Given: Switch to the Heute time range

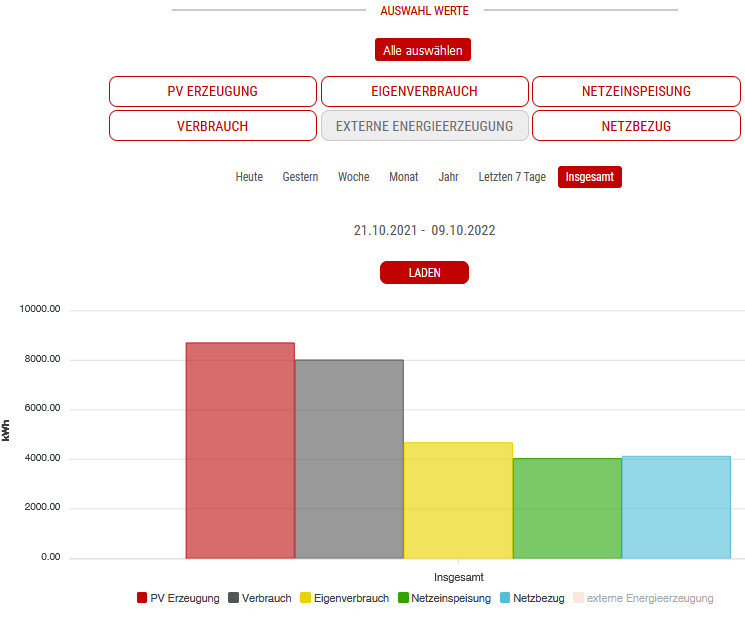Looking at the screenshot, I should (249, 177).
